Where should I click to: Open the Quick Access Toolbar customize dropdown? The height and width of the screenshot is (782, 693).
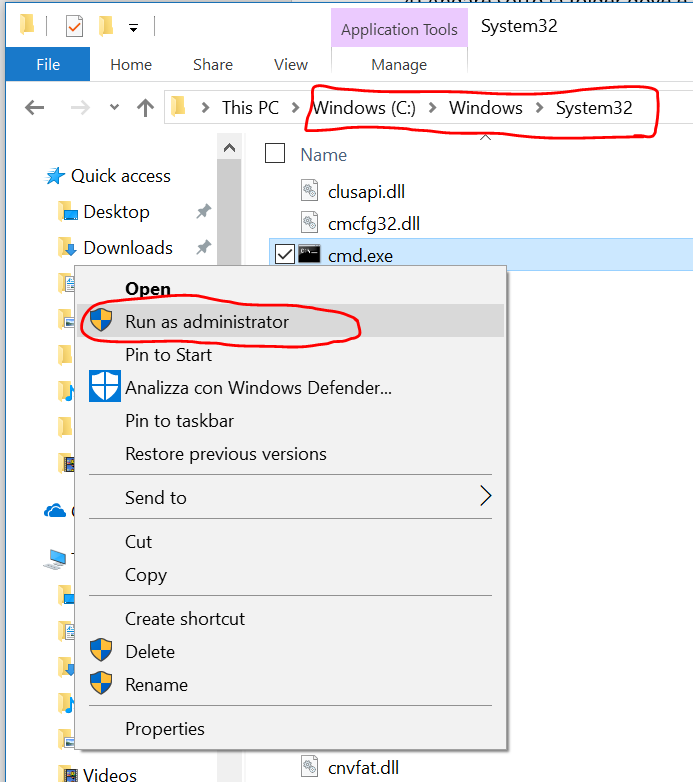tap(133, 27)
